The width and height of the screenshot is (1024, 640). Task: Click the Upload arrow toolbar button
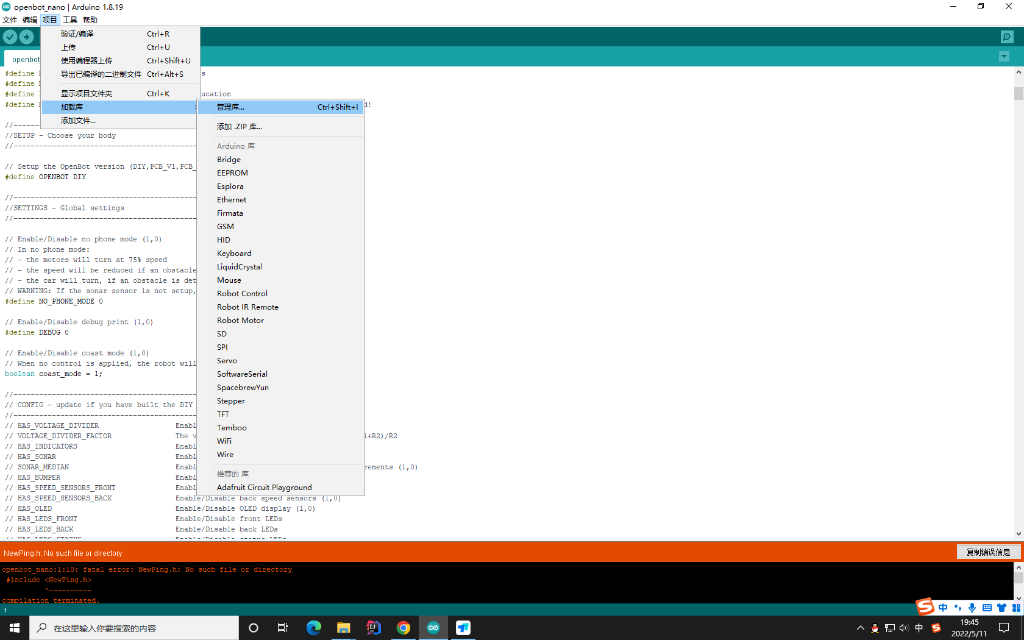pos(27,37)
